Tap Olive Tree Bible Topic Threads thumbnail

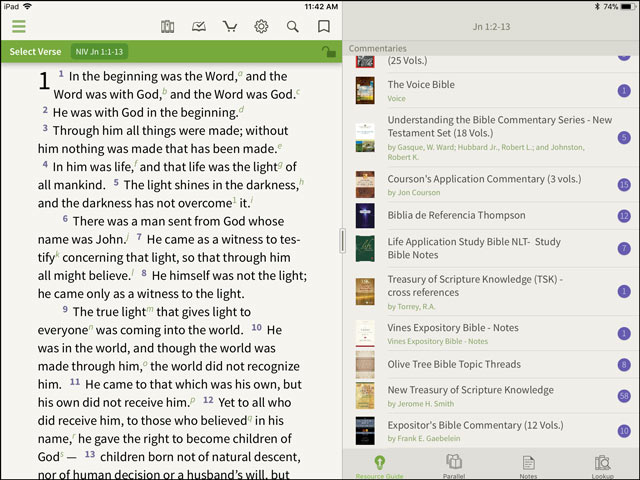click(x=365, y=364)
